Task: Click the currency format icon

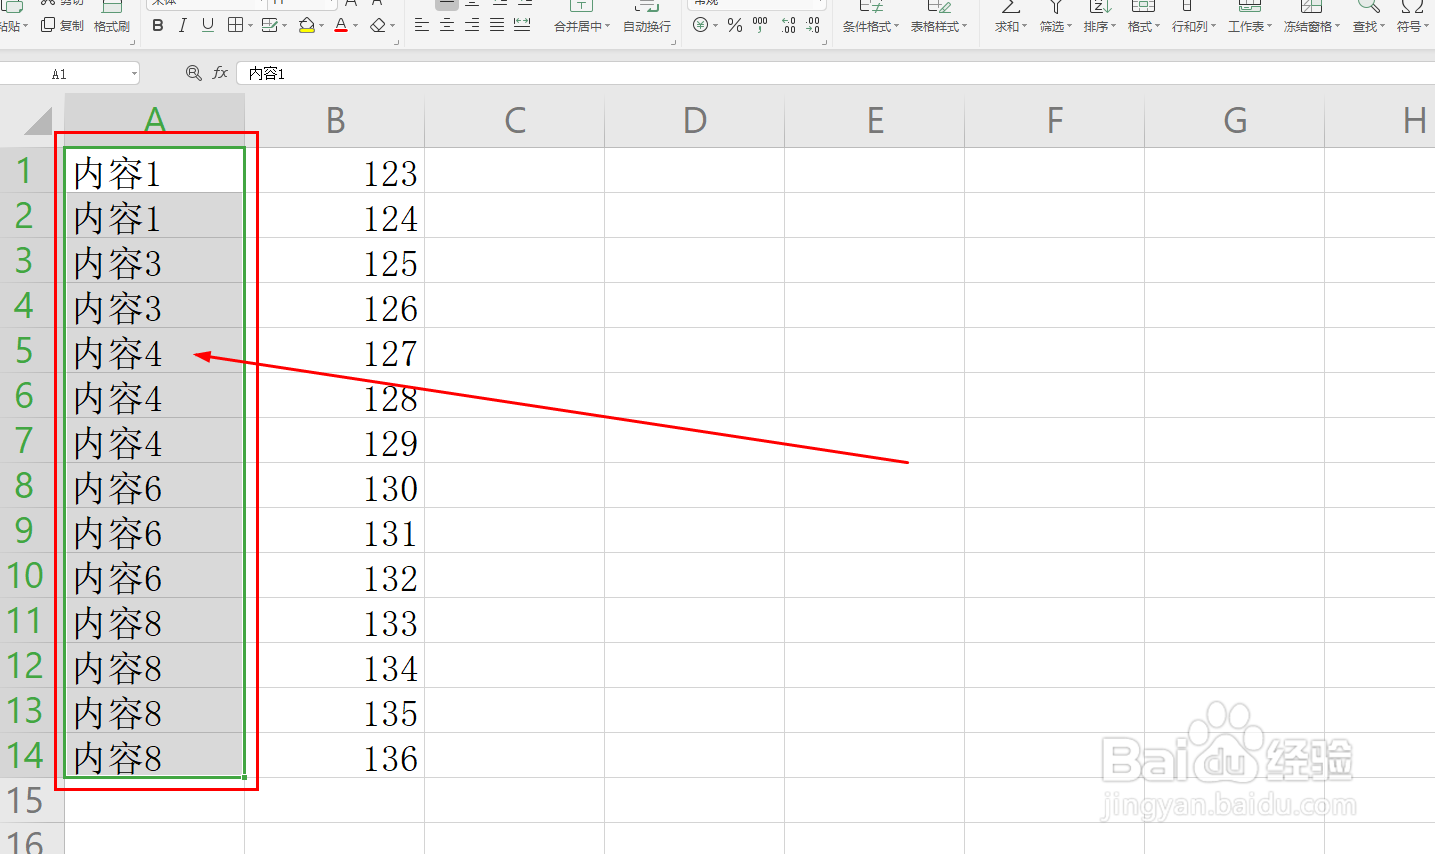Action: (x=701, y=26)
